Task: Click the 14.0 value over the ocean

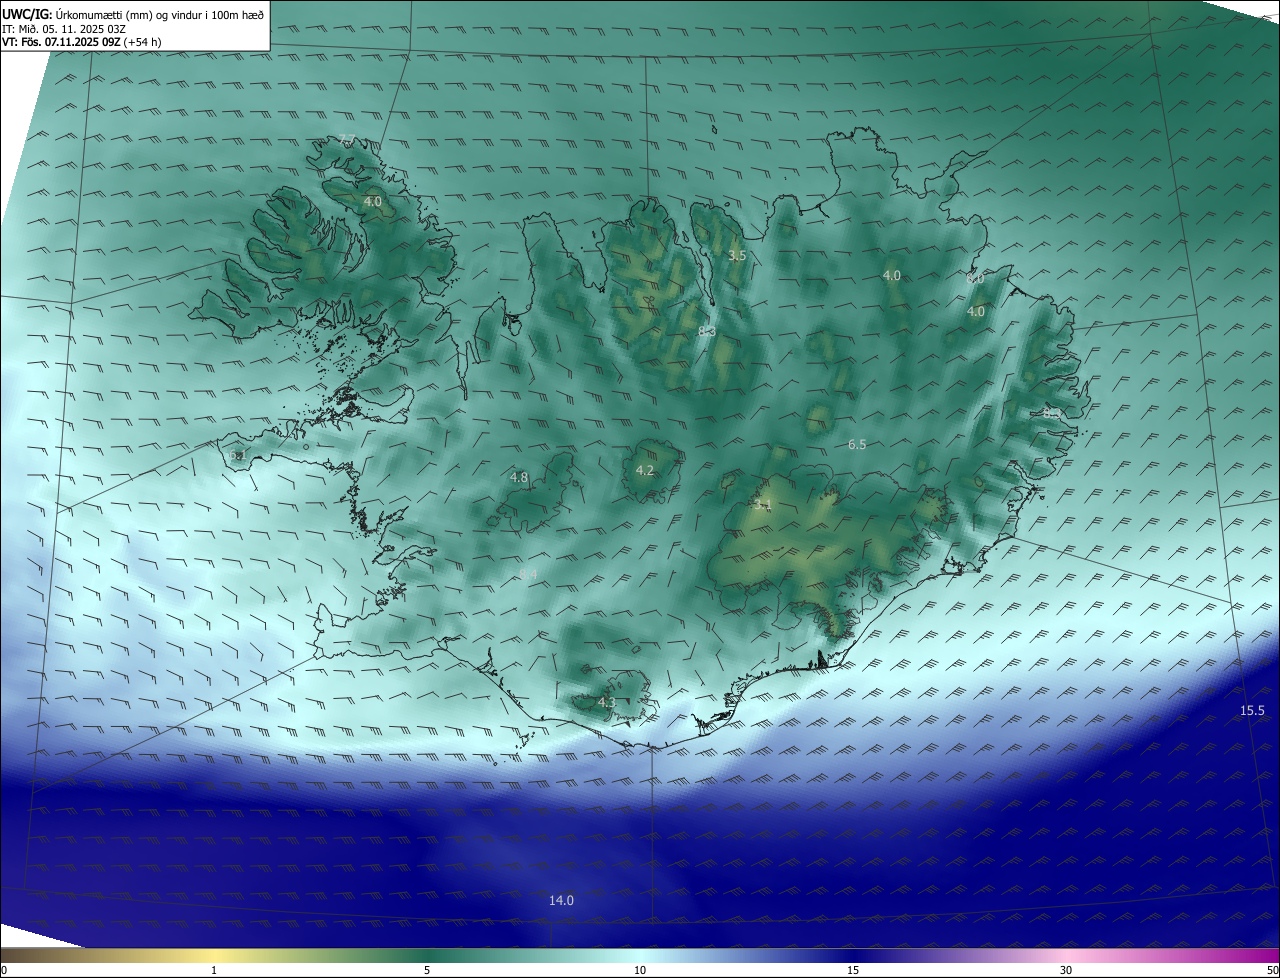Action: [x=561, y=900]
